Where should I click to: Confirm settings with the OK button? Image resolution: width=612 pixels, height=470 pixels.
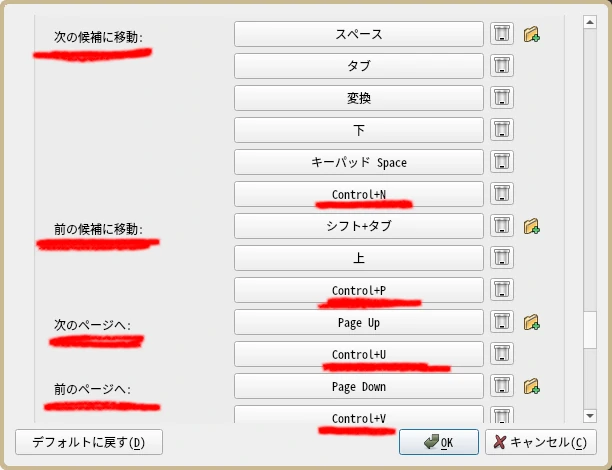coord(438,442)
